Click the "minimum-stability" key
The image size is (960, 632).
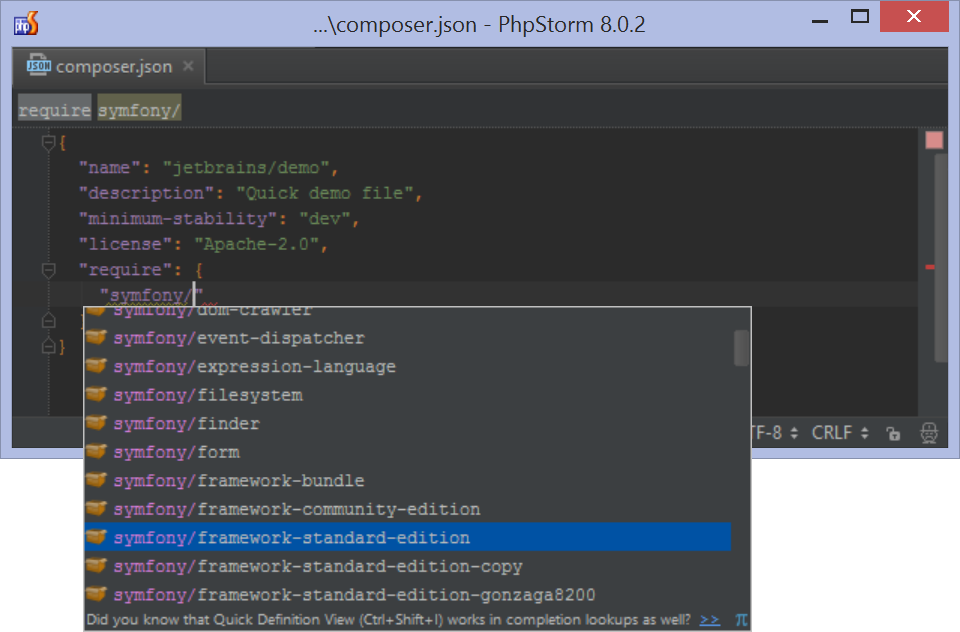(x=178, y=219)
